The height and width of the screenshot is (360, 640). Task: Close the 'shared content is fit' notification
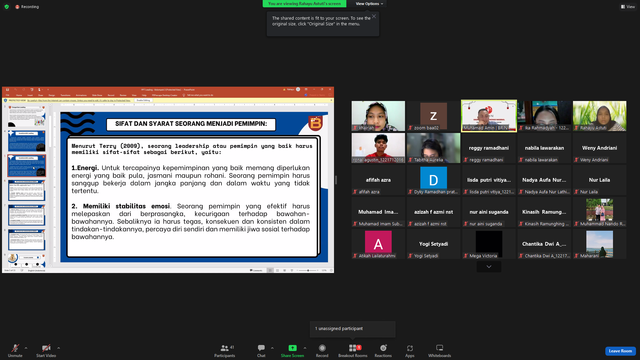point(374,16)
